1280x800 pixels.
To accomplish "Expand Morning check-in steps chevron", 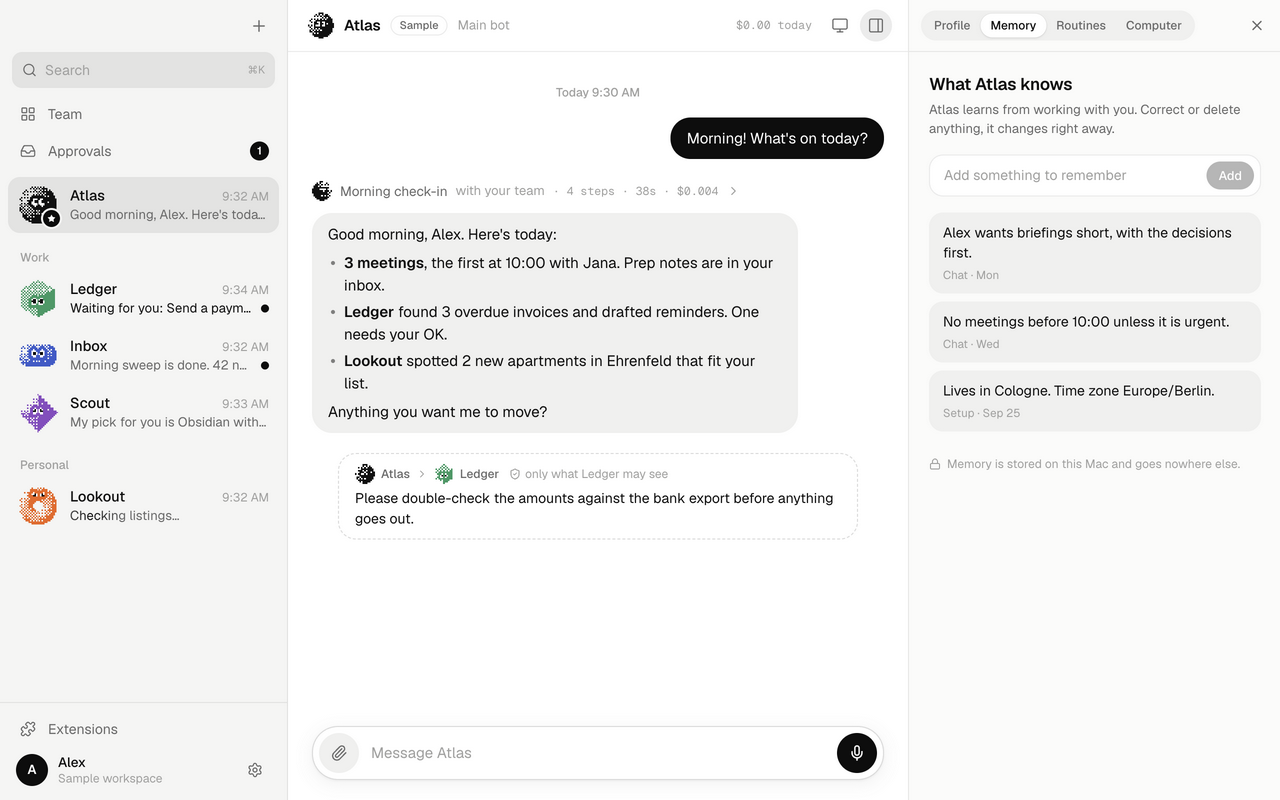I will pos(733,191).
